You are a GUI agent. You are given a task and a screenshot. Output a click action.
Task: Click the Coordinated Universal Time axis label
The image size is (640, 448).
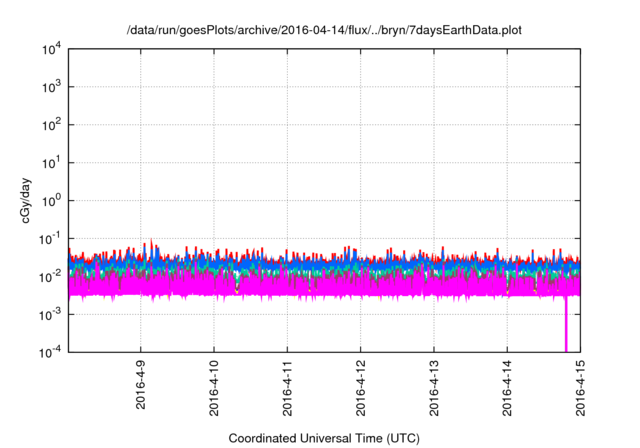[324, 438]
